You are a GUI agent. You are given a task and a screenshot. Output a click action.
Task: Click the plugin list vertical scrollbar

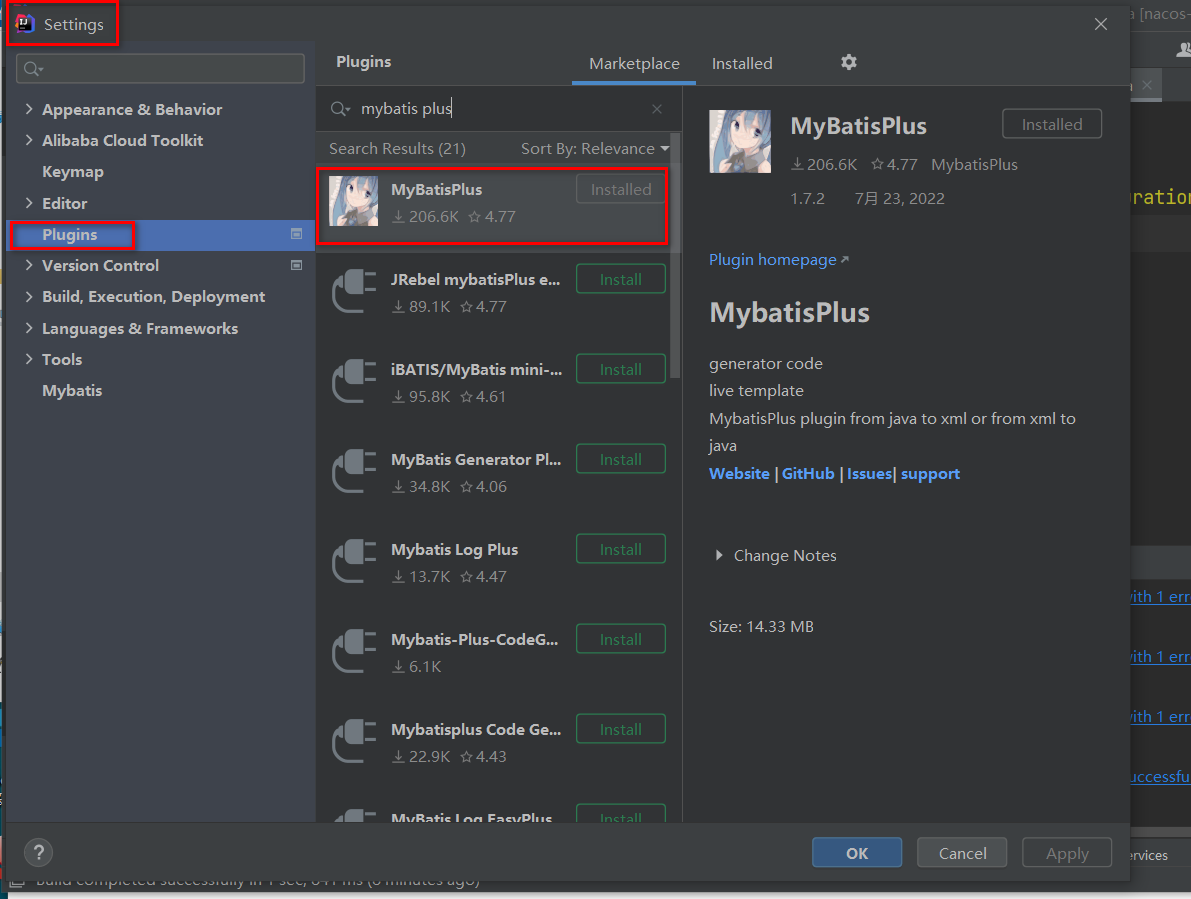coord(675,258)
